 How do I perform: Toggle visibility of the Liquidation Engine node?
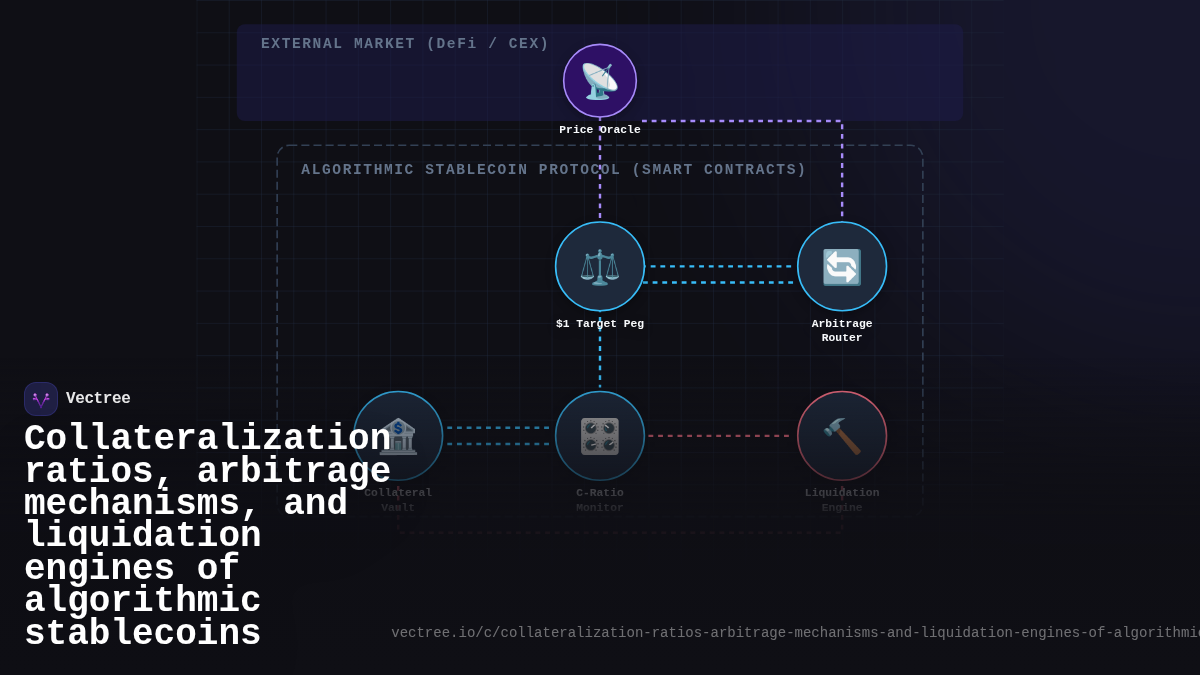pyautogui.click(x=842, y=435)
